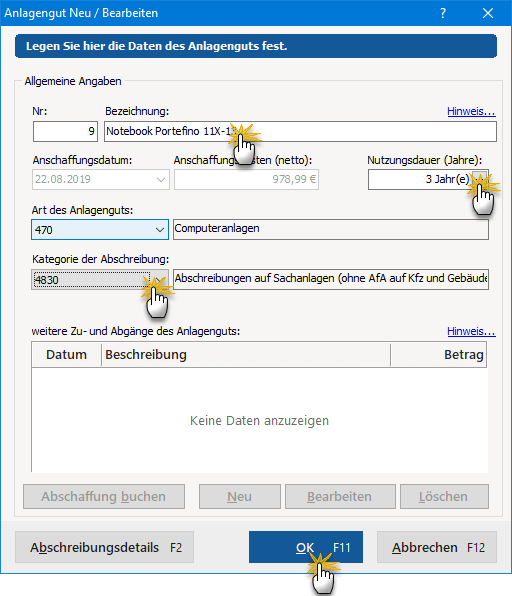Expand the Art des Anlagenguts 470 dropdown
Screen dimensions: 512x596
(160, 230)
